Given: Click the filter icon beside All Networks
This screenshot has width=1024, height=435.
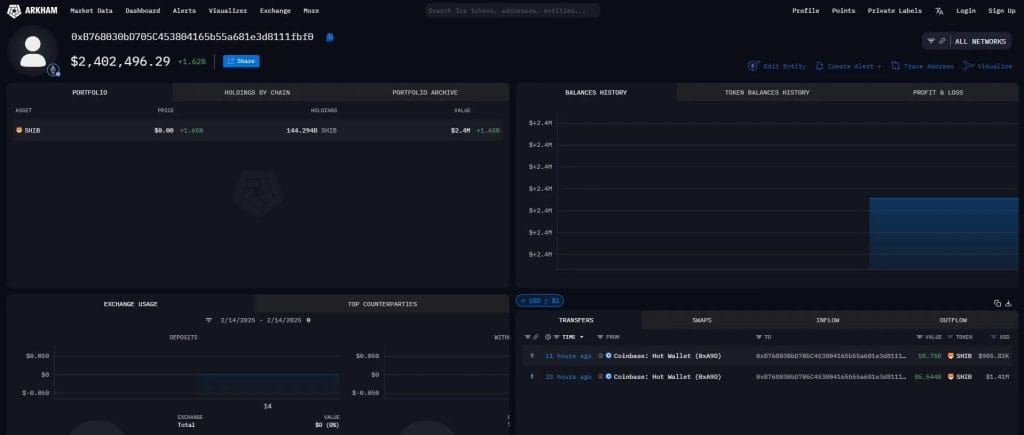Looking at the screenshot, I should 931,41.
